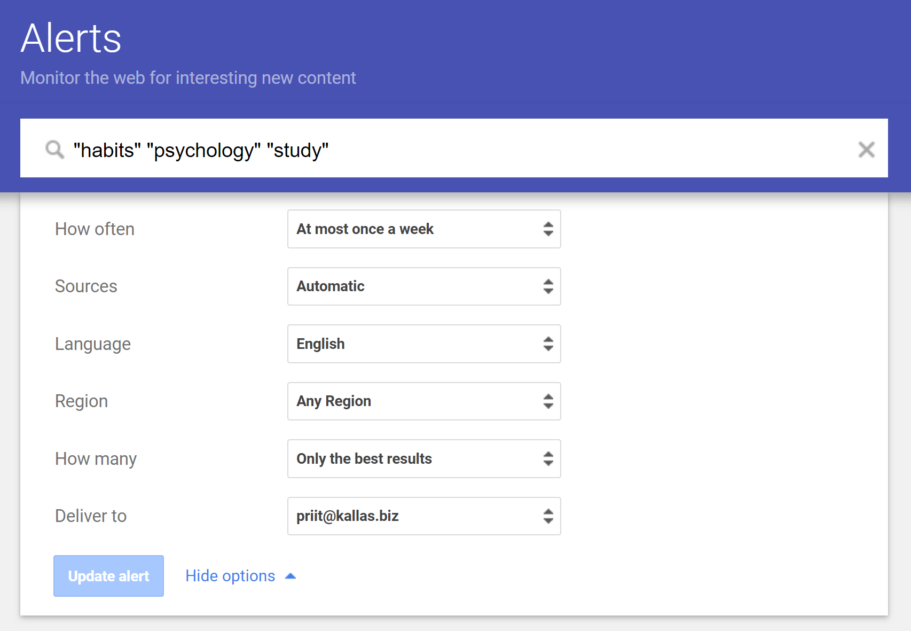Click the stepper arrows on How many selector
This screenshot has height=631, width=911.
548,458
